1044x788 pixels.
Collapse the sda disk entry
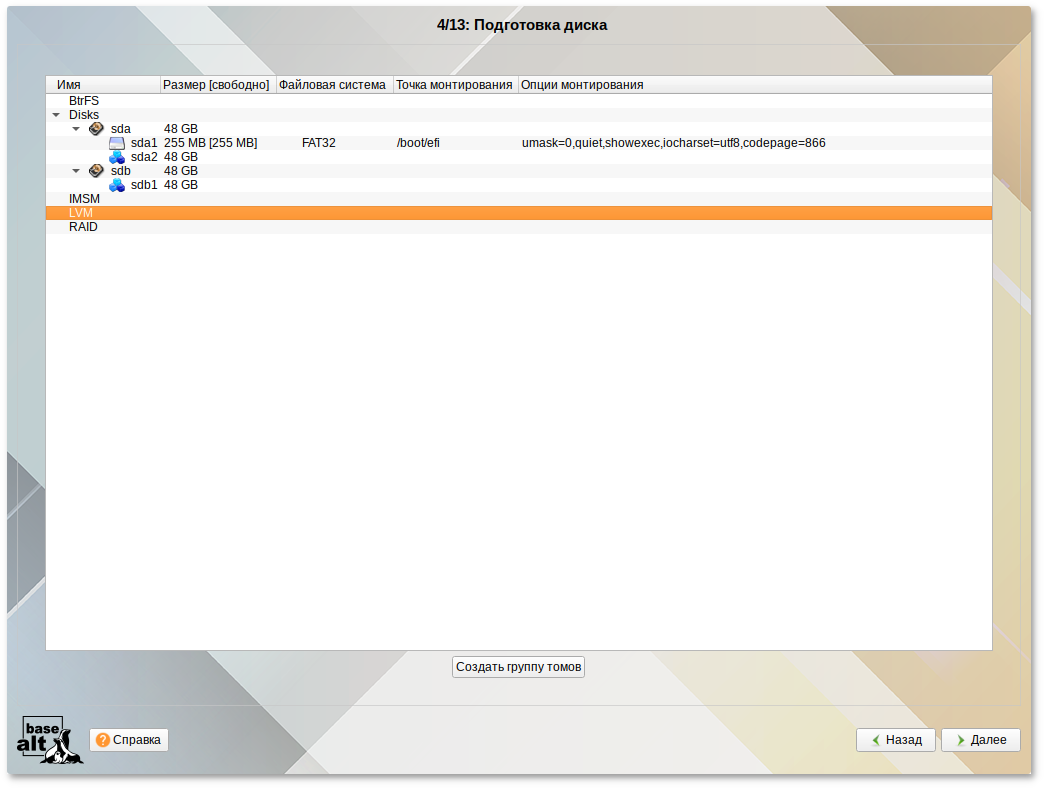click(x=76, y=128)
